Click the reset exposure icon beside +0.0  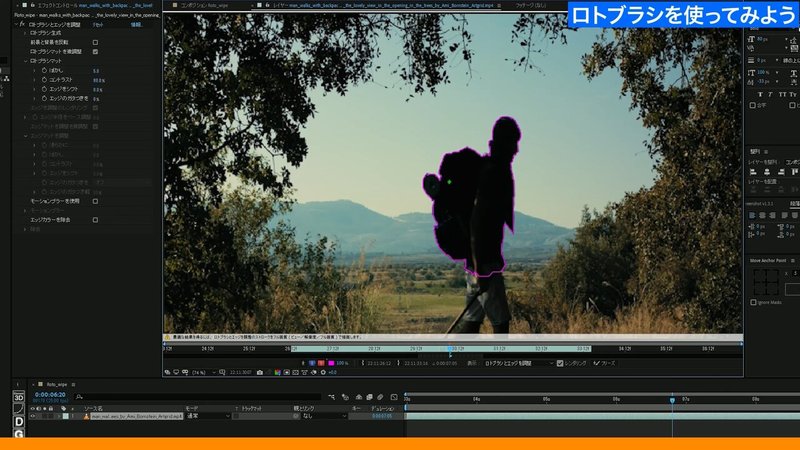coord(323,372)
